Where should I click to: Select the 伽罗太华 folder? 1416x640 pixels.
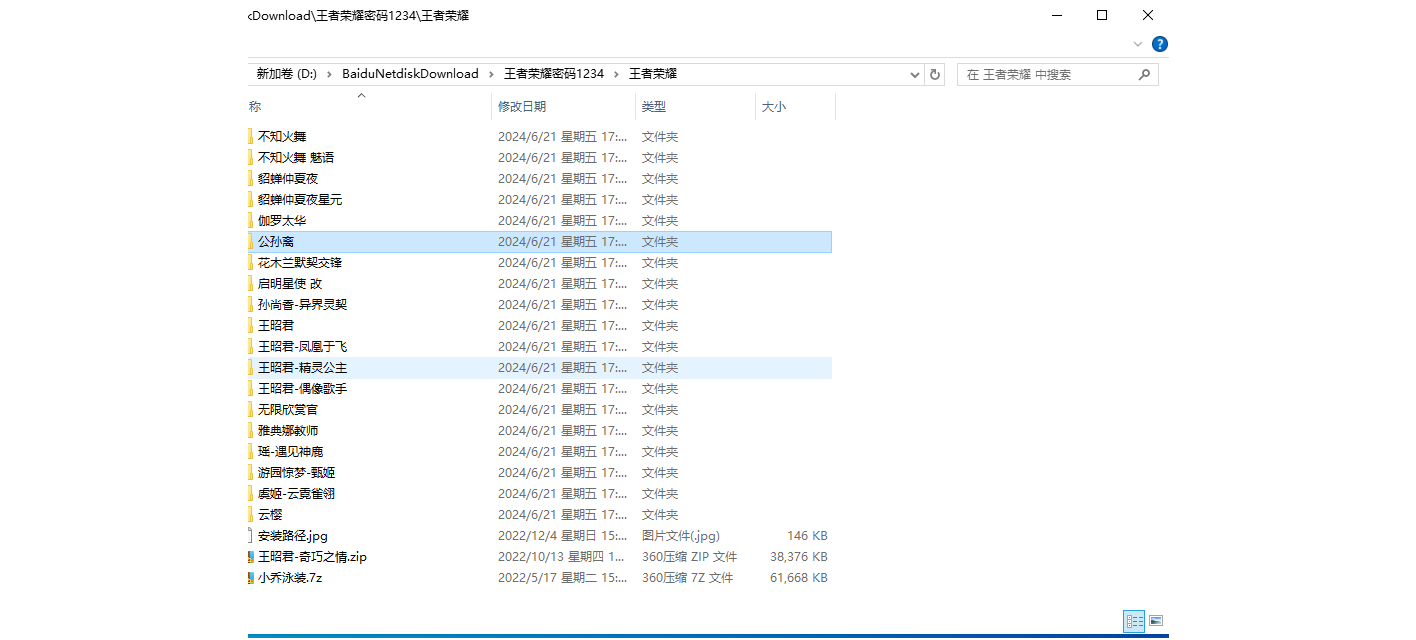point(282,220)
